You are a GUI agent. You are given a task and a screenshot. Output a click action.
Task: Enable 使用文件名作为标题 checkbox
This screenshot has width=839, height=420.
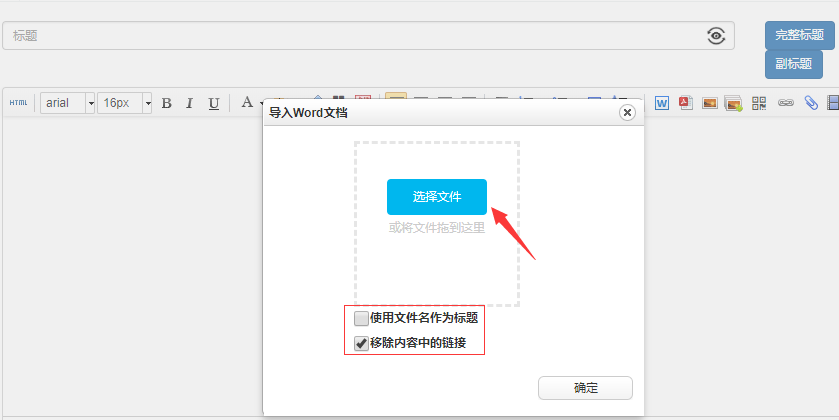click(362, 319)
